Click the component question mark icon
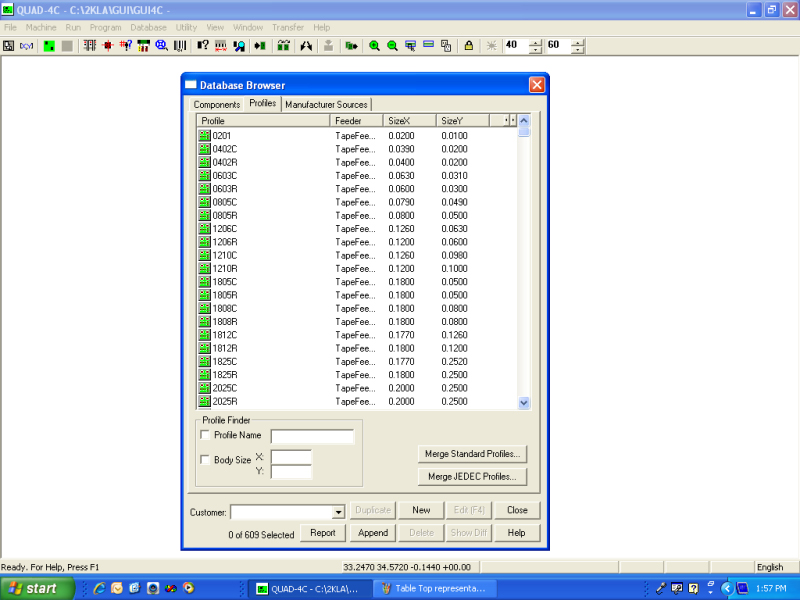The height and width of the screenshot is (600, 800). pos(203,46)
